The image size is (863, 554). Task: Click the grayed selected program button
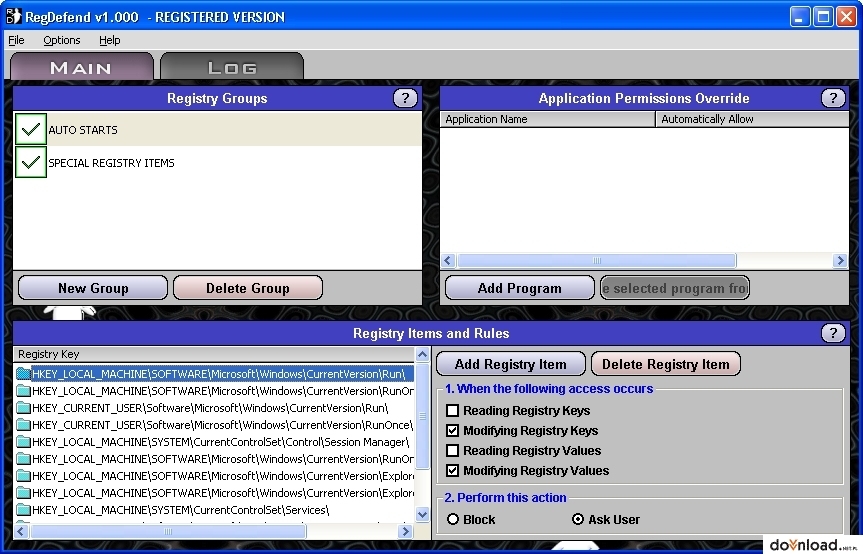[675, 288]
